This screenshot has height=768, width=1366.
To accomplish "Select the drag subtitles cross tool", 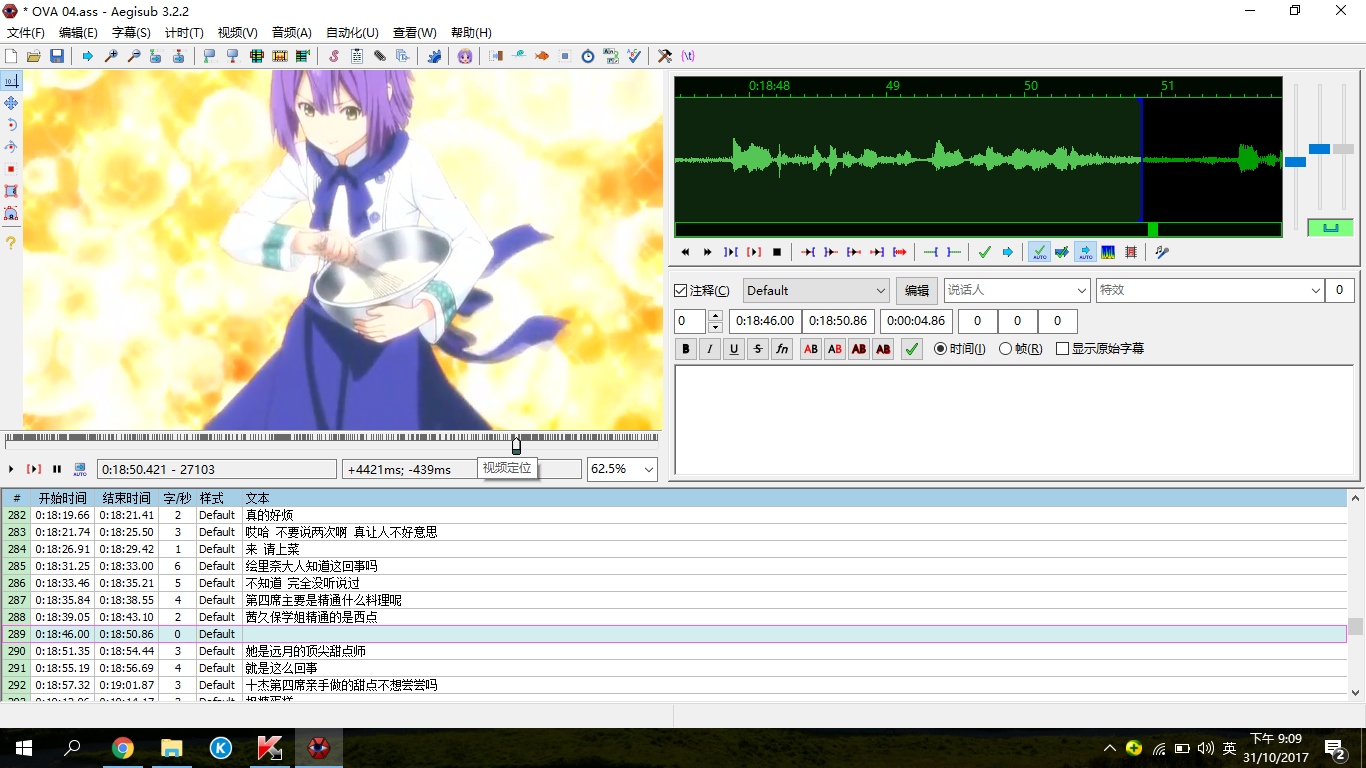I will pyautogui.click(x=11, y=103).
